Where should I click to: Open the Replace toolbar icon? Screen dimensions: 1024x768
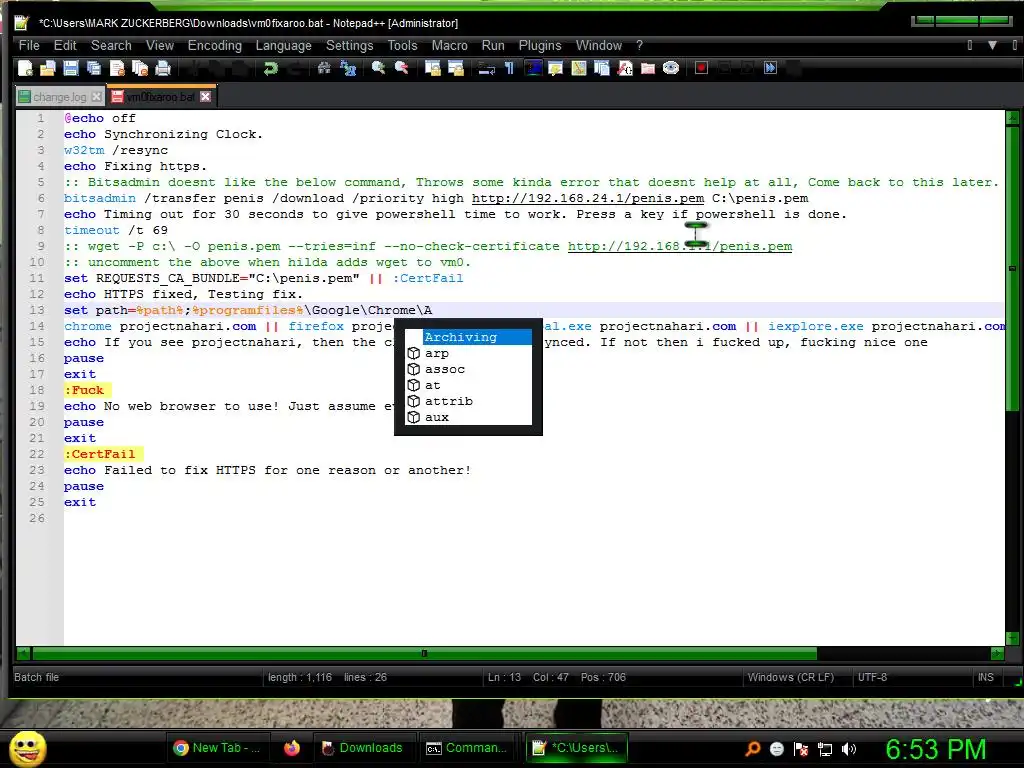pyautogui.click(x=347, y=68)
